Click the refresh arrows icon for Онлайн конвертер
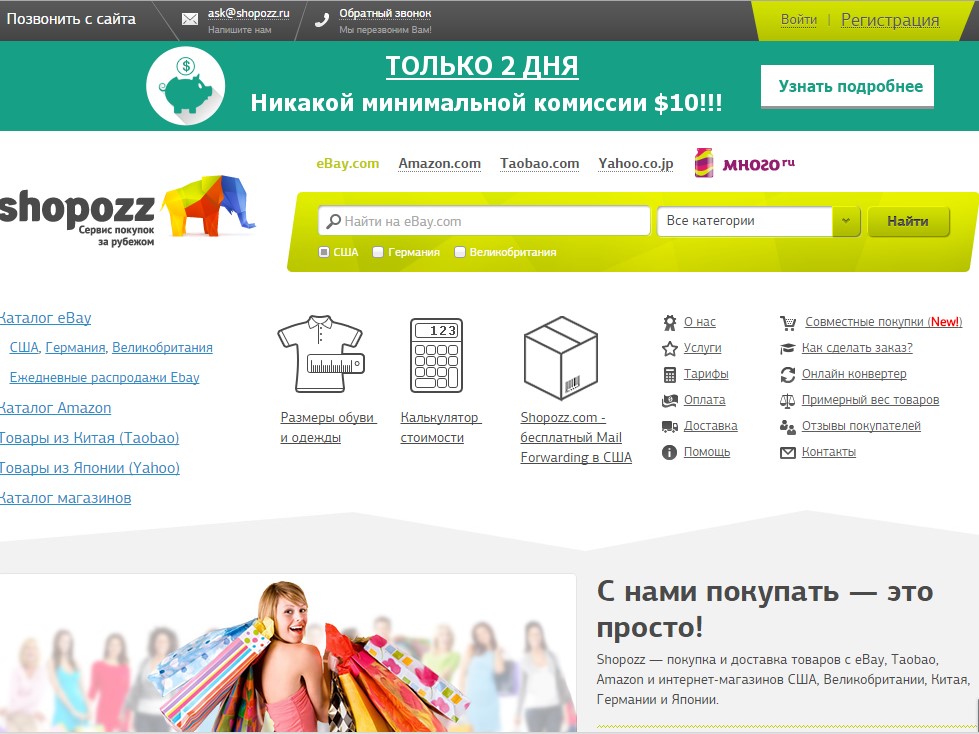The height and width of the screenshot is (734, 979). tap(787, 374)
